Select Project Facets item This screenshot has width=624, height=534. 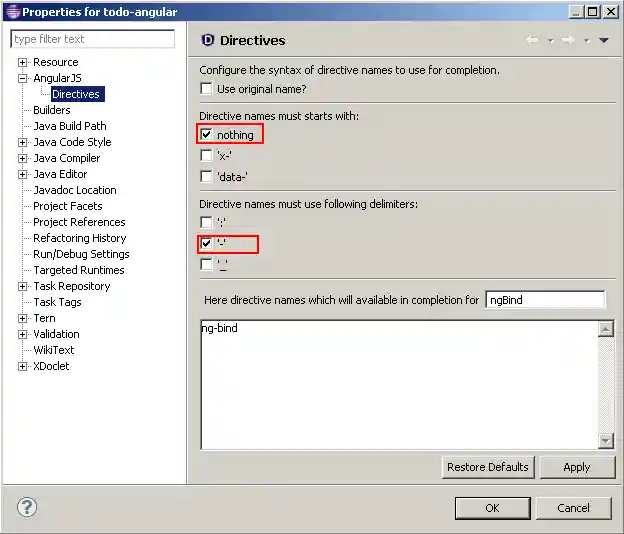68,206
